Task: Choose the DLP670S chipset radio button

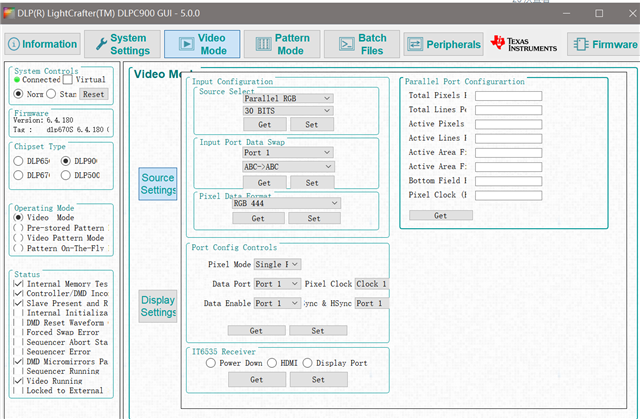Action: [x=18, y=175]
